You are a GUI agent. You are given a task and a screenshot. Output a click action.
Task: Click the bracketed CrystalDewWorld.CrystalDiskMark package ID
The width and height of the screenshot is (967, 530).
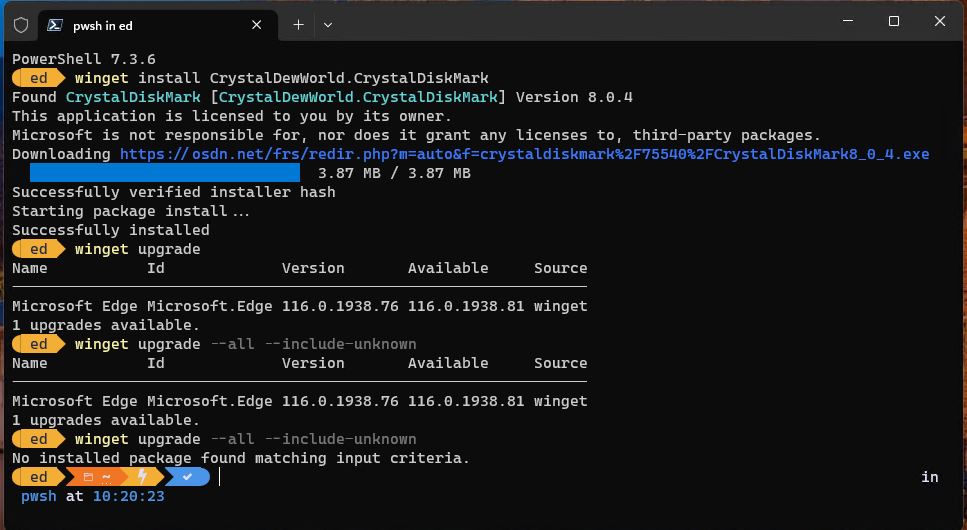363,97
